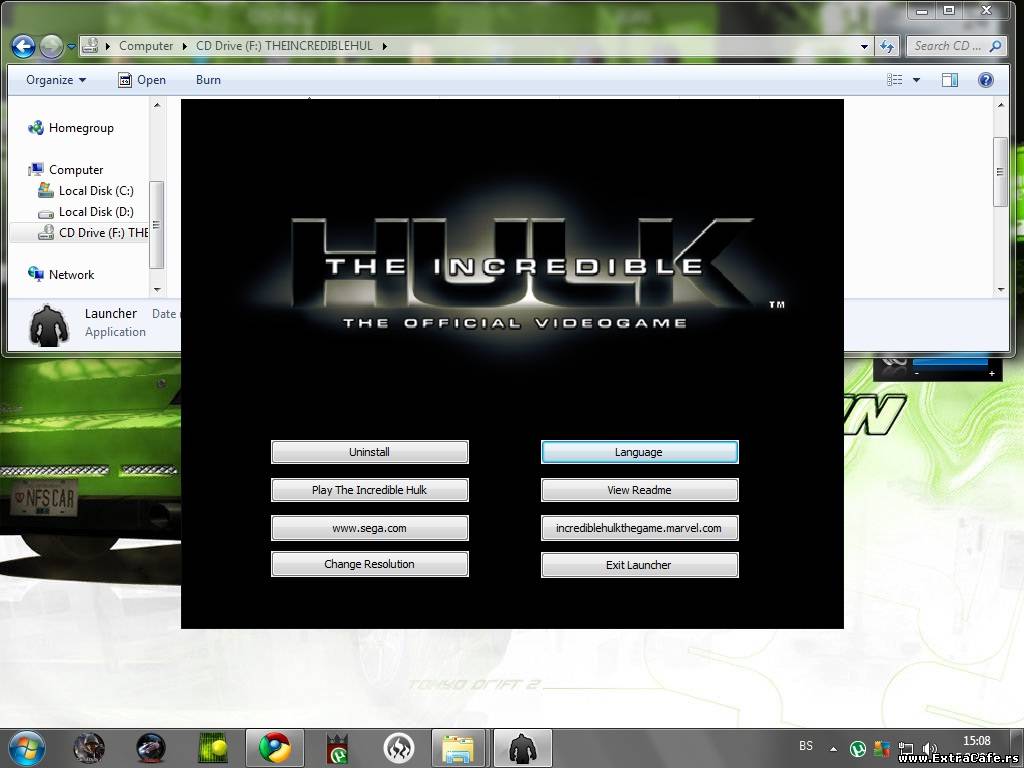Click the round flame emblem taskbar icon

click(398, 748)
